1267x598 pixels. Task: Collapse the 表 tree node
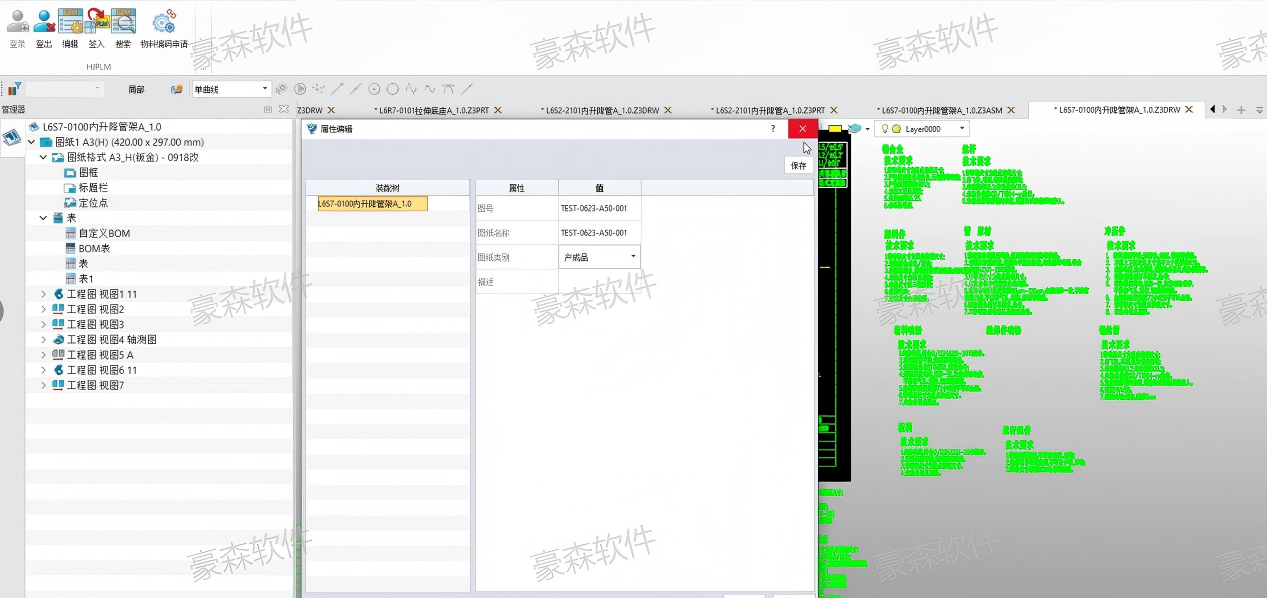click(x=44, y=218)
